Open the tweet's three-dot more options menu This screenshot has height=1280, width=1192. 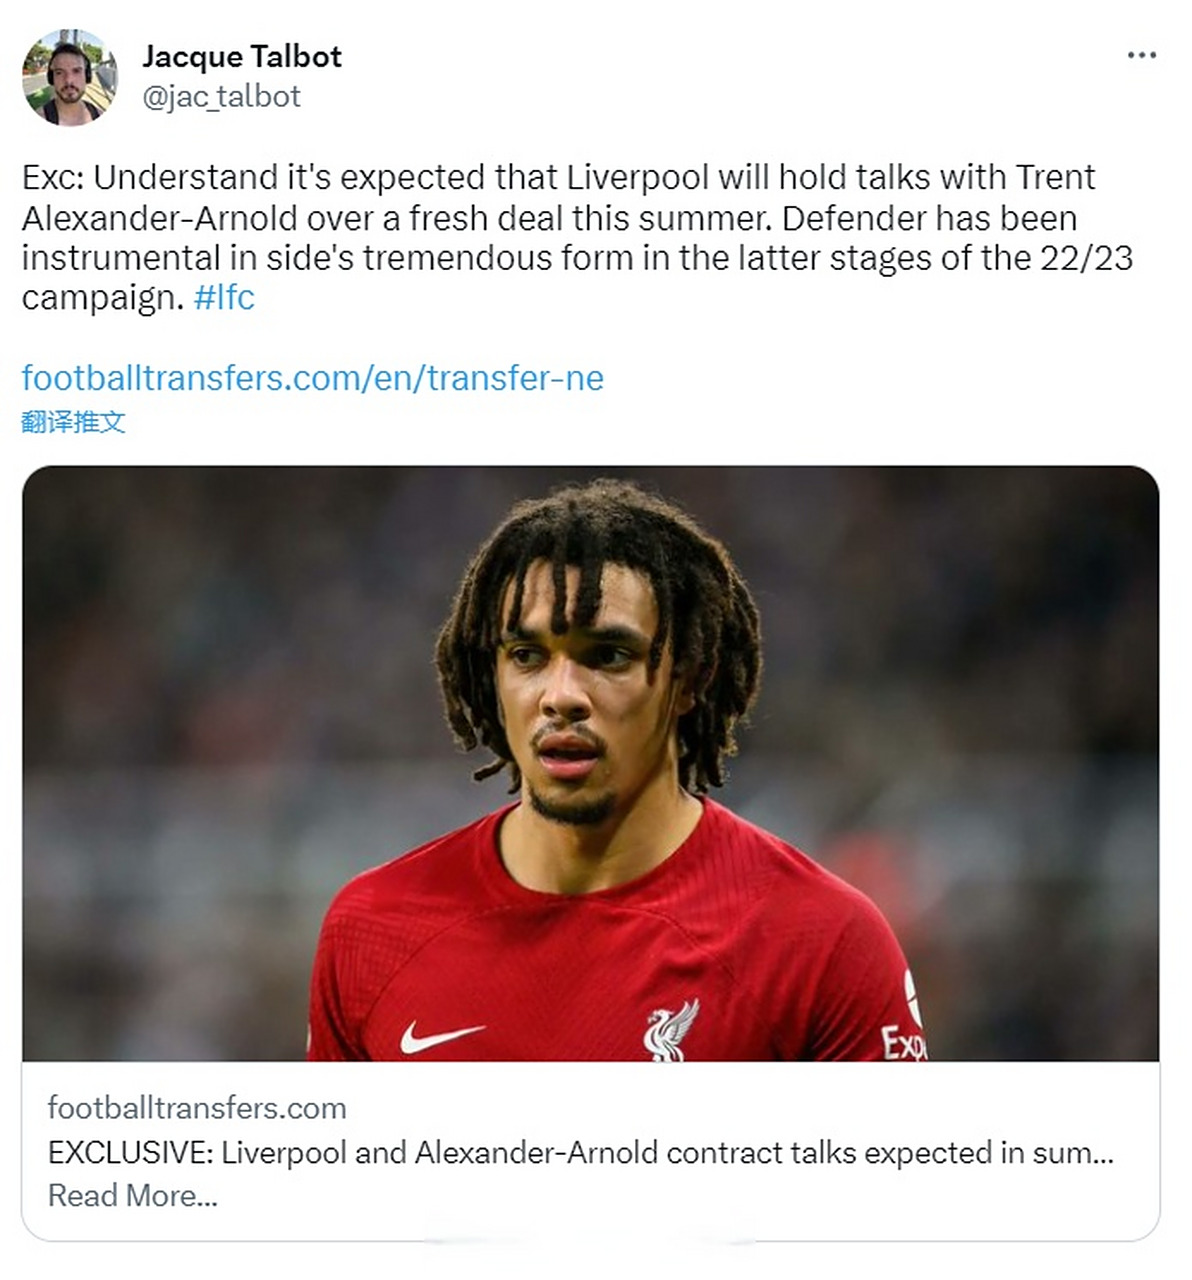coord(1141,55)
